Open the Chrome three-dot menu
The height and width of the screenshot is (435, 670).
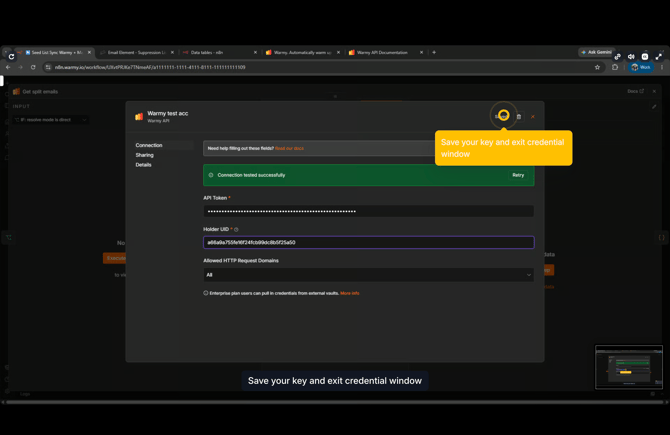coord(662,67)
